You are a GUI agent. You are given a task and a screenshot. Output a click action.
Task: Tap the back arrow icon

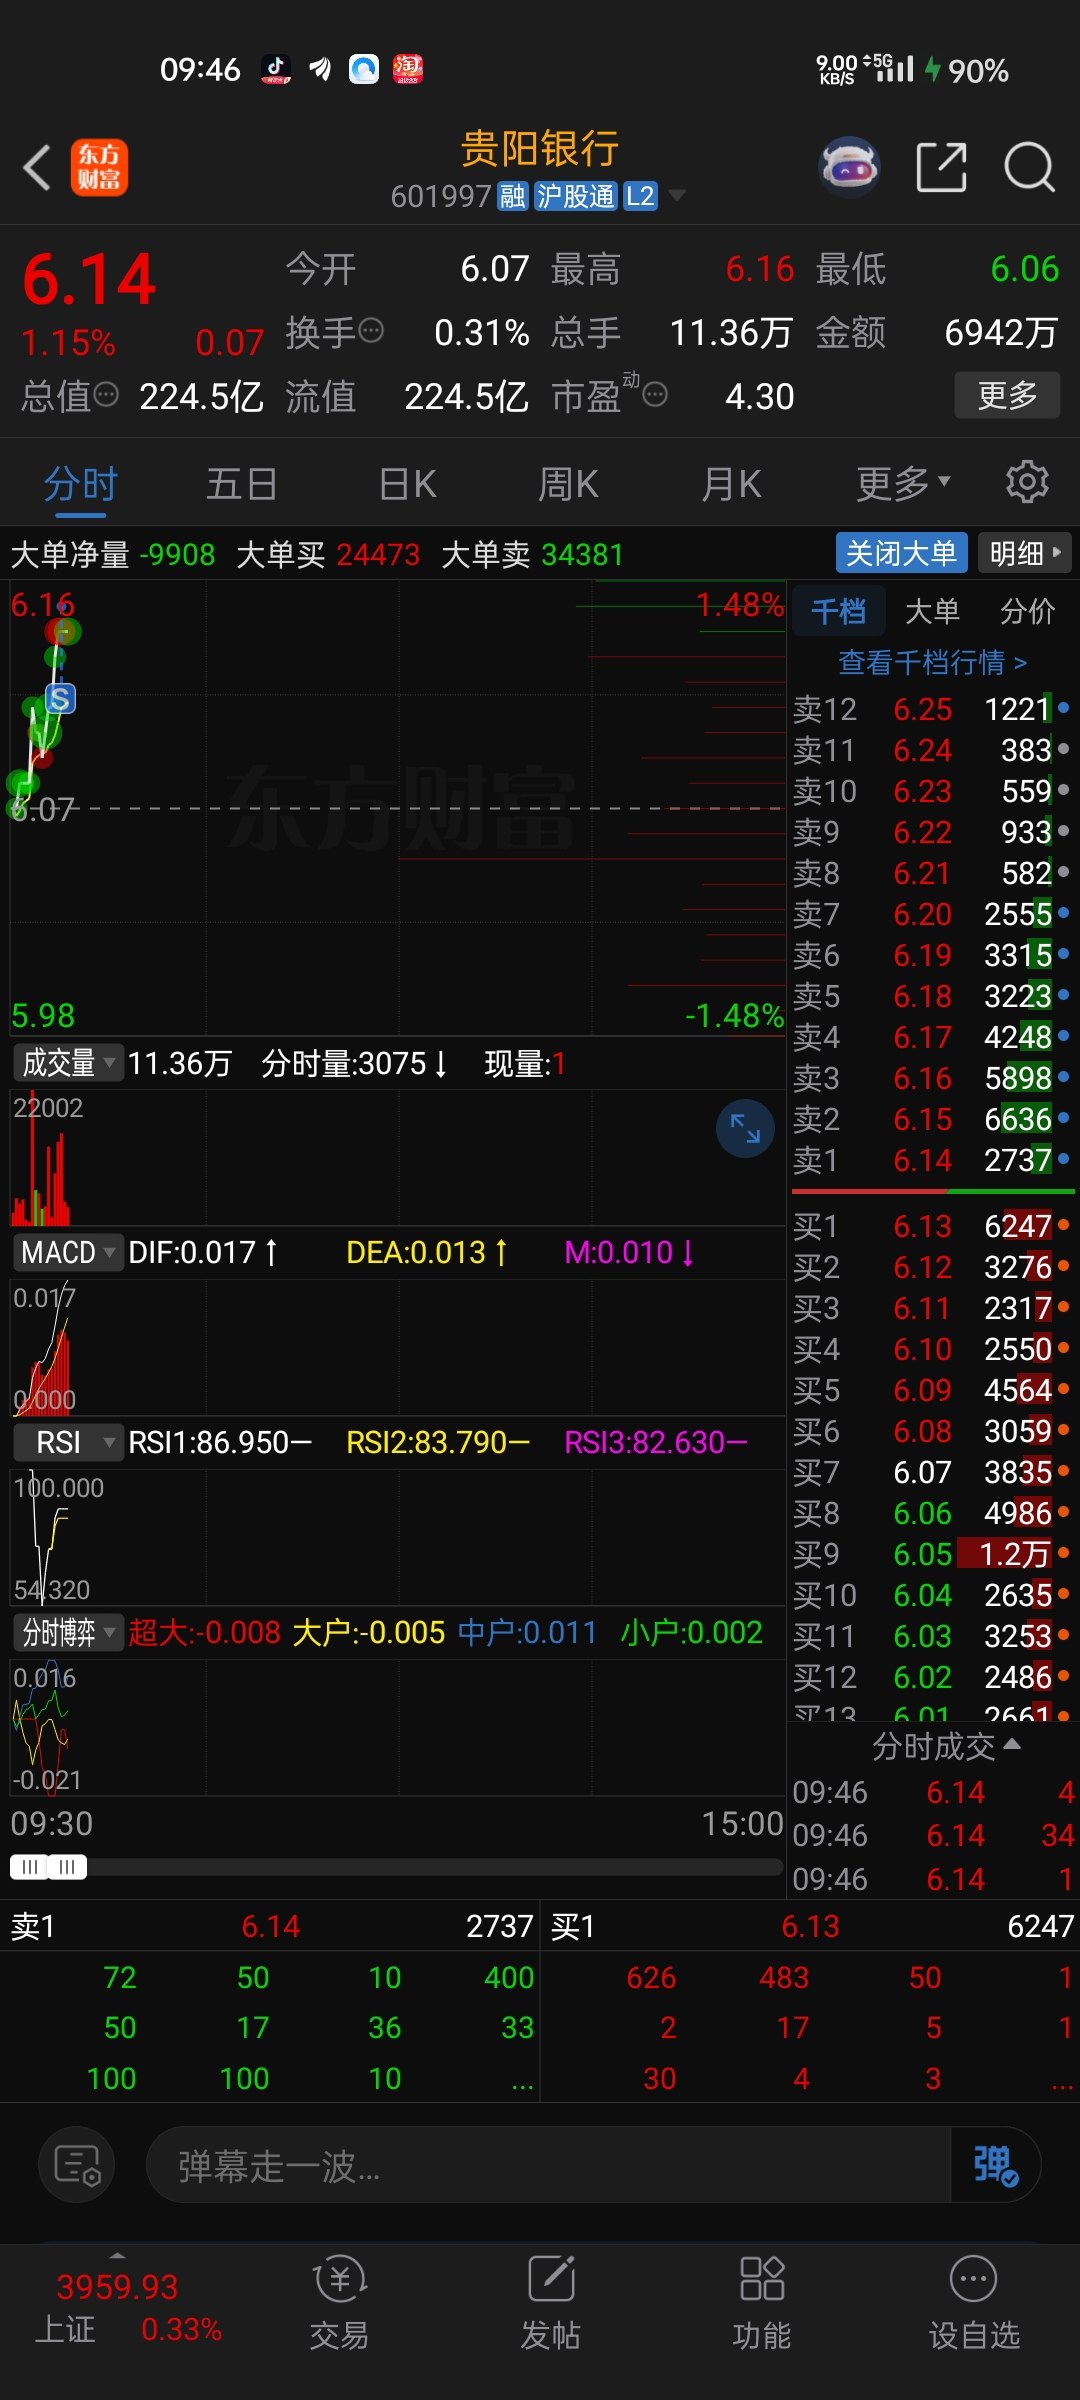(37, 167)
